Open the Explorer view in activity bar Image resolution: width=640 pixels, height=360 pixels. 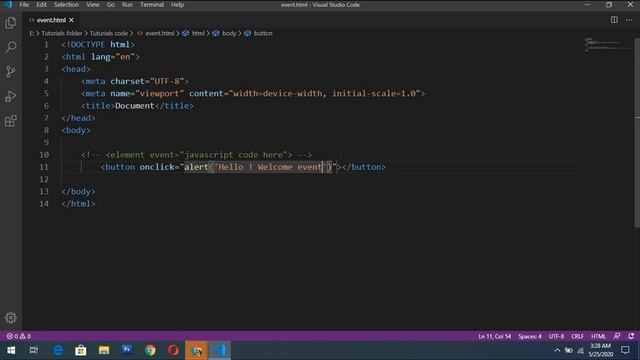click(11, 22)
